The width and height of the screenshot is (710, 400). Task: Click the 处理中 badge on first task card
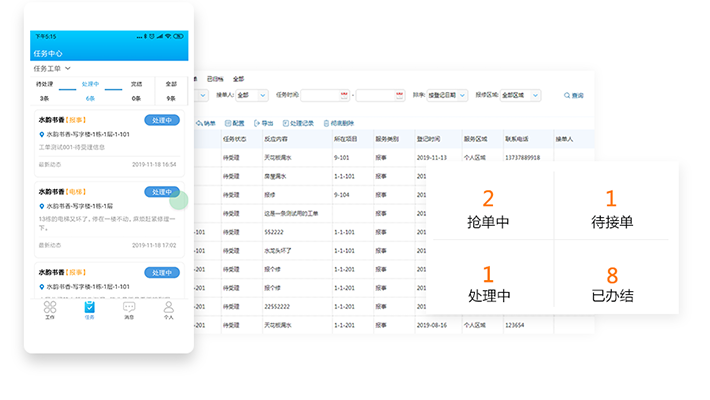coord(161,120)
